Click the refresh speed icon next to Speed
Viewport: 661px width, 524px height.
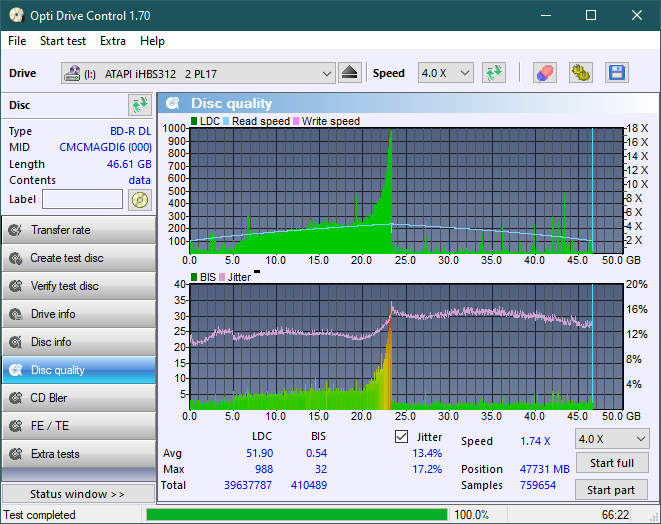493,73
